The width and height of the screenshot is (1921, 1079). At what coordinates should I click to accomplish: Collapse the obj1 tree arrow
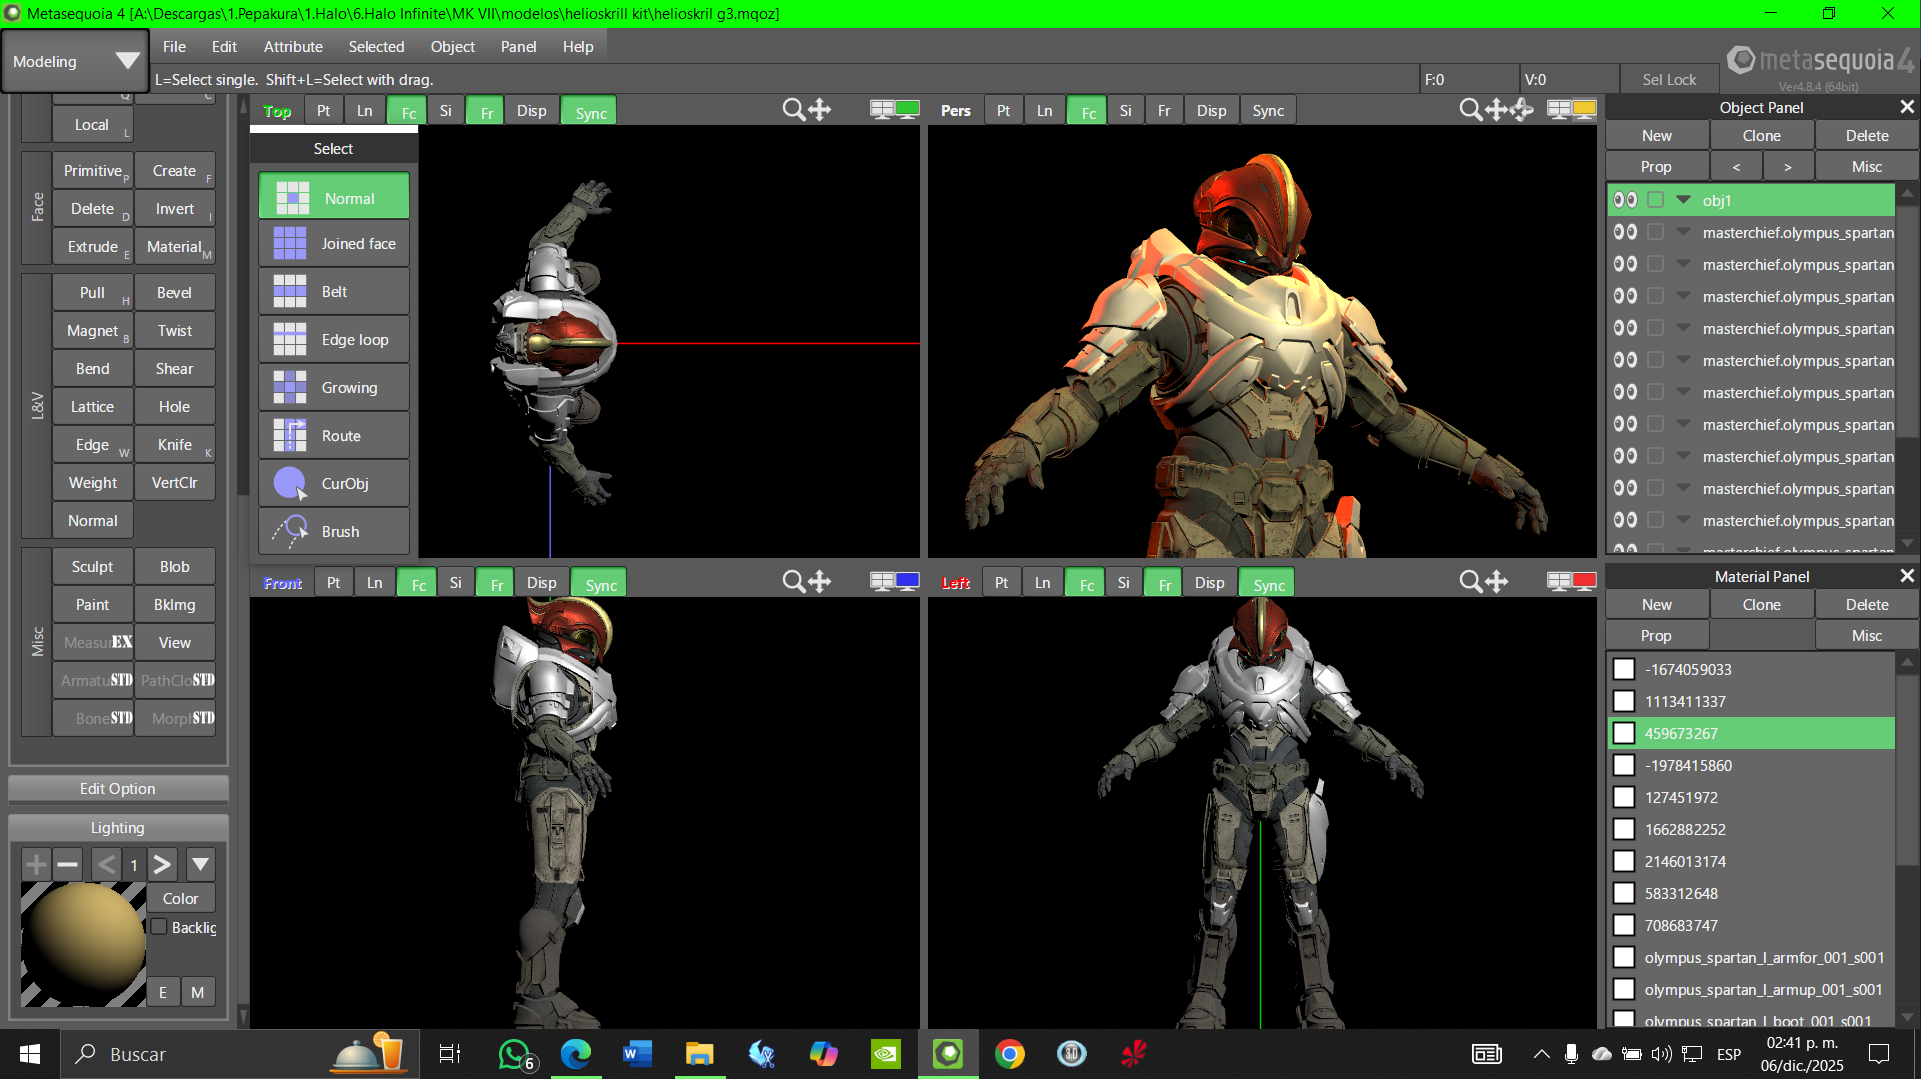[x=1684, y=200]
